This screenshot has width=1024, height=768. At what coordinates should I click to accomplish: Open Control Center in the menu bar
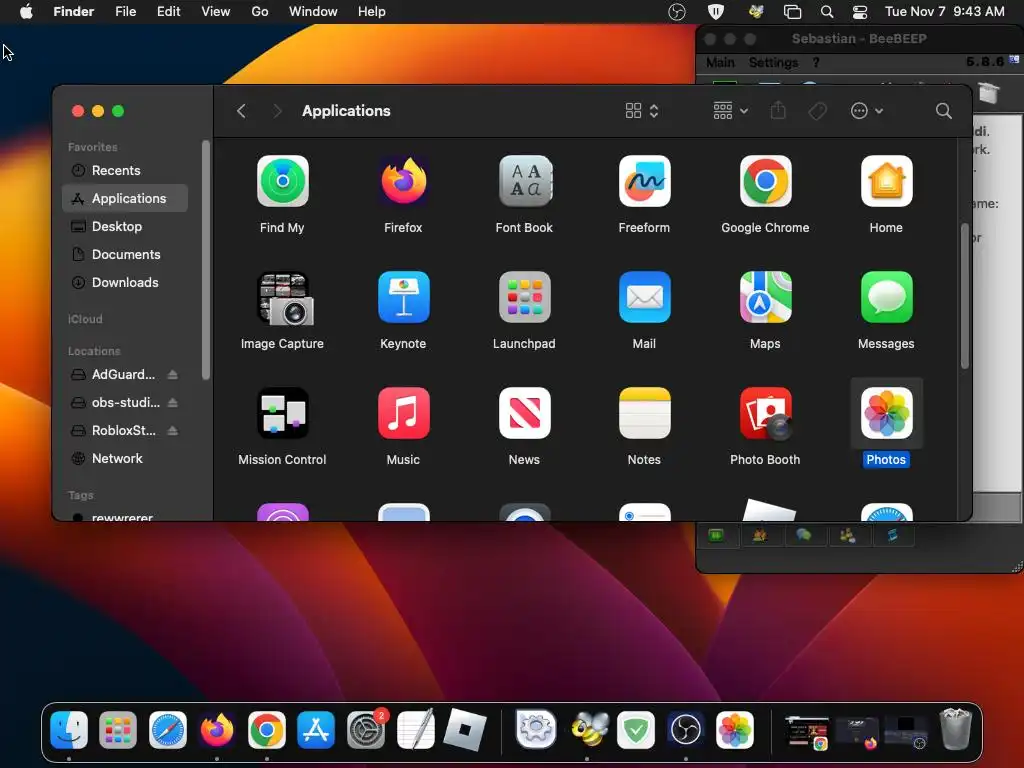coord(859,12)
